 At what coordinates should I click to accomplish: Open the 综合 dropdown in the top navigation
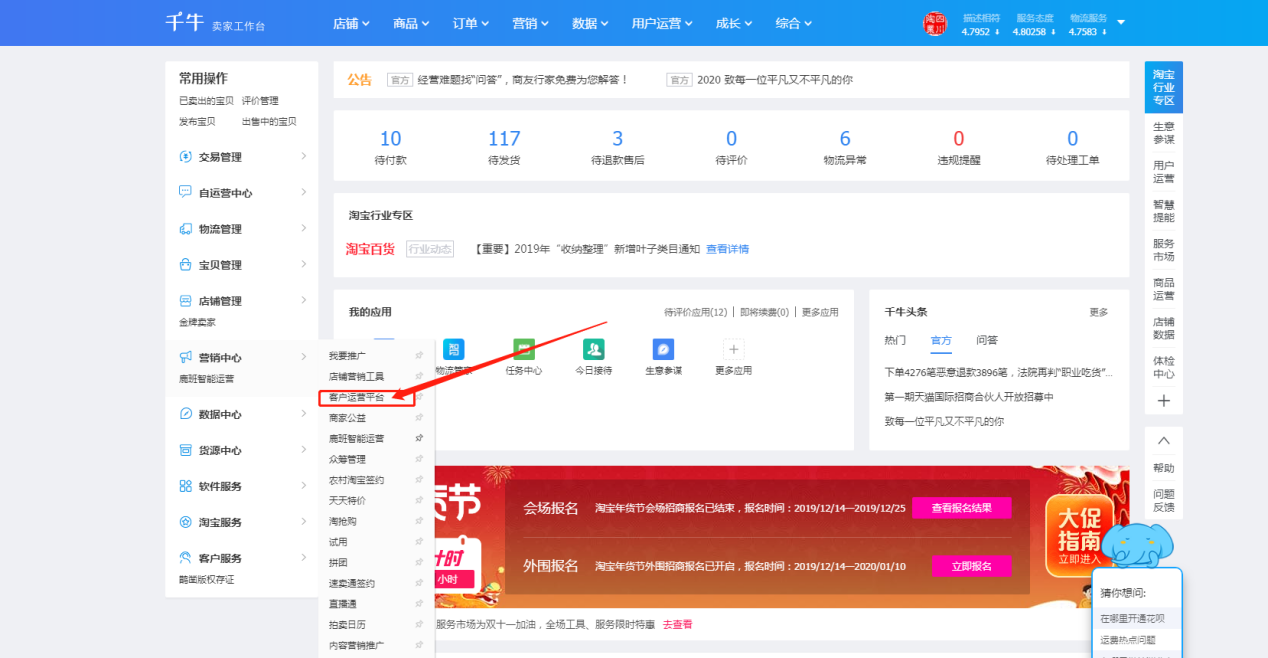click(x=794, y=23)
